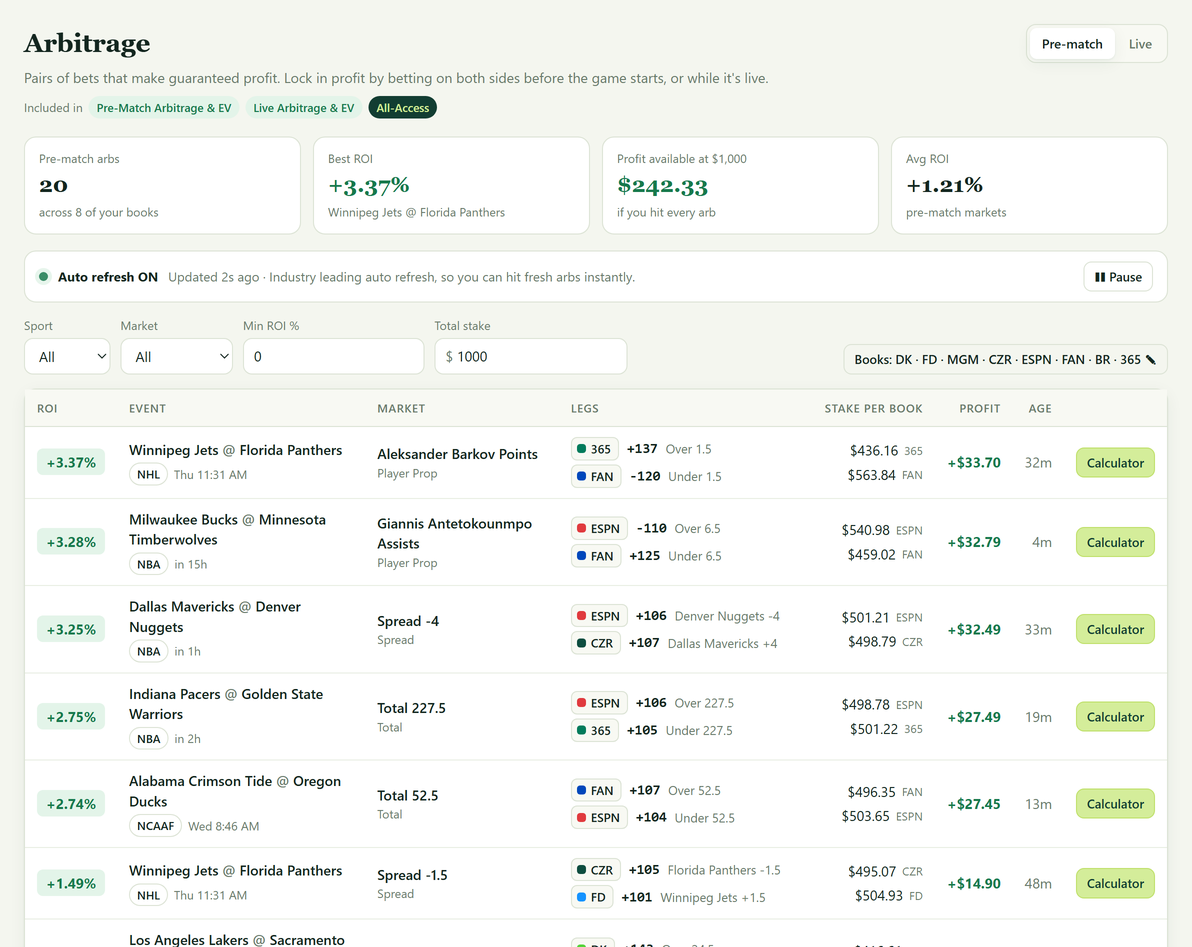
Task: Click the +2.75% ROI badge
Action: tap(71, 717)
